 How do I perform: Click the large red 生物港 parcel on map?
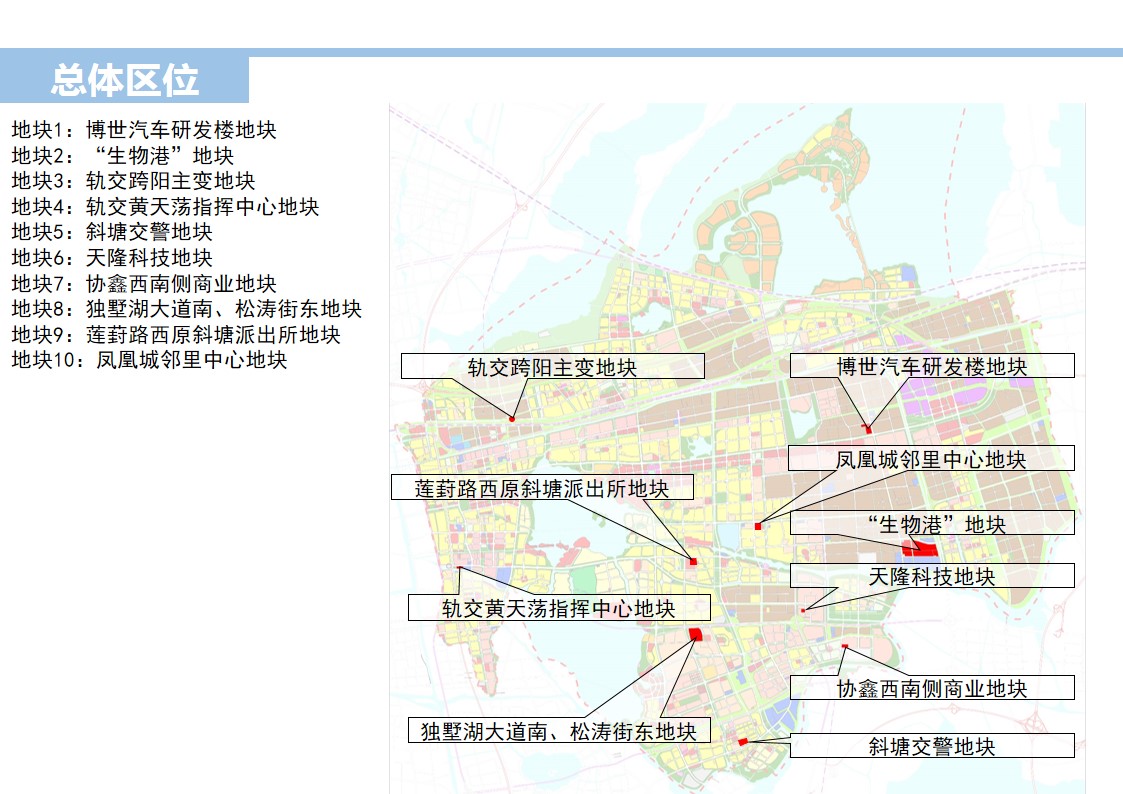(920, 548)
